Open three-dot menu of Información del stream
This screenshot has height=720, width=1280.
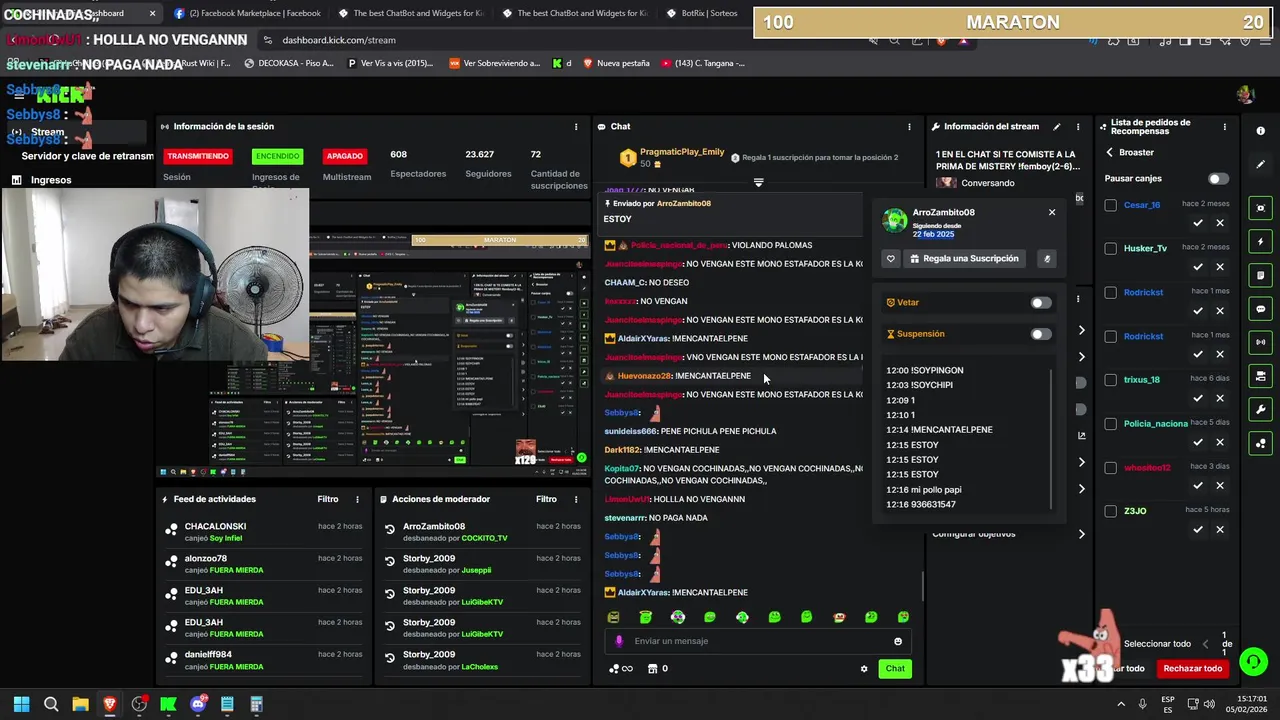(1078, 127)
